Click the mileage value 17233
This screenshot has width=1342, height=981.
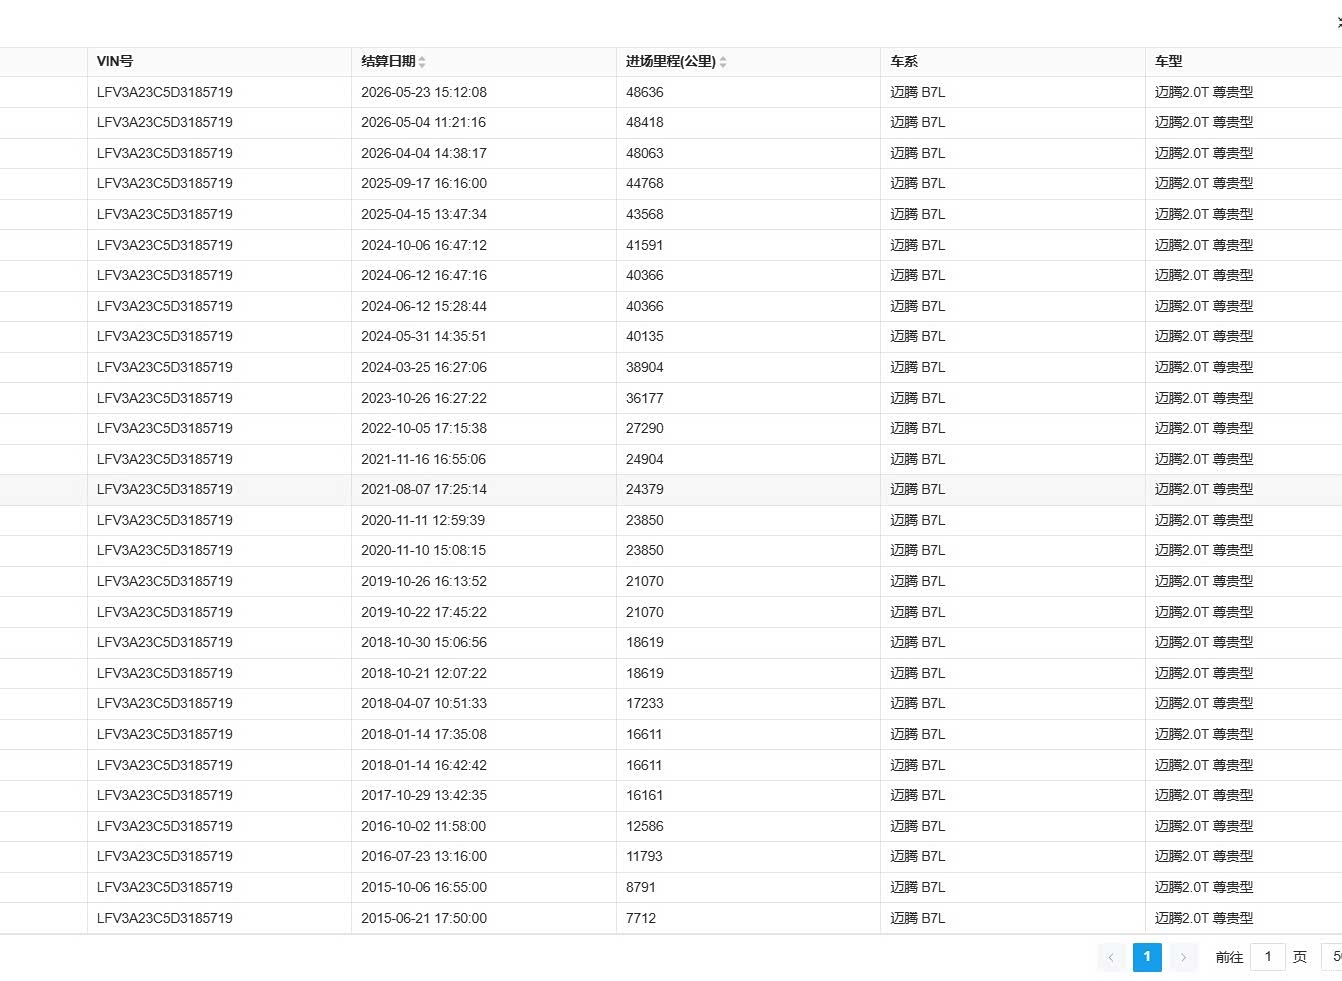tap(645, 703)
